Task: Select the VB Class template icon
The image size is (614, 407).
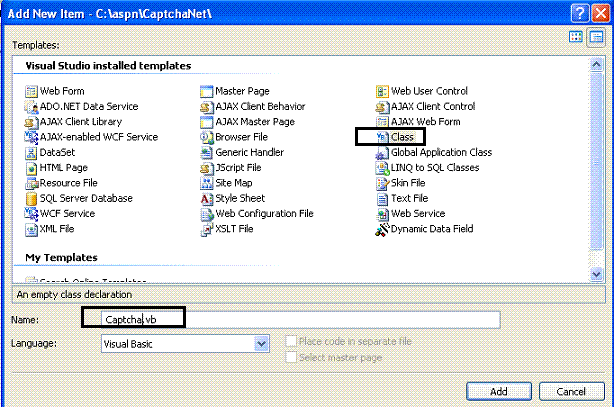Action: tap(382, 137)
